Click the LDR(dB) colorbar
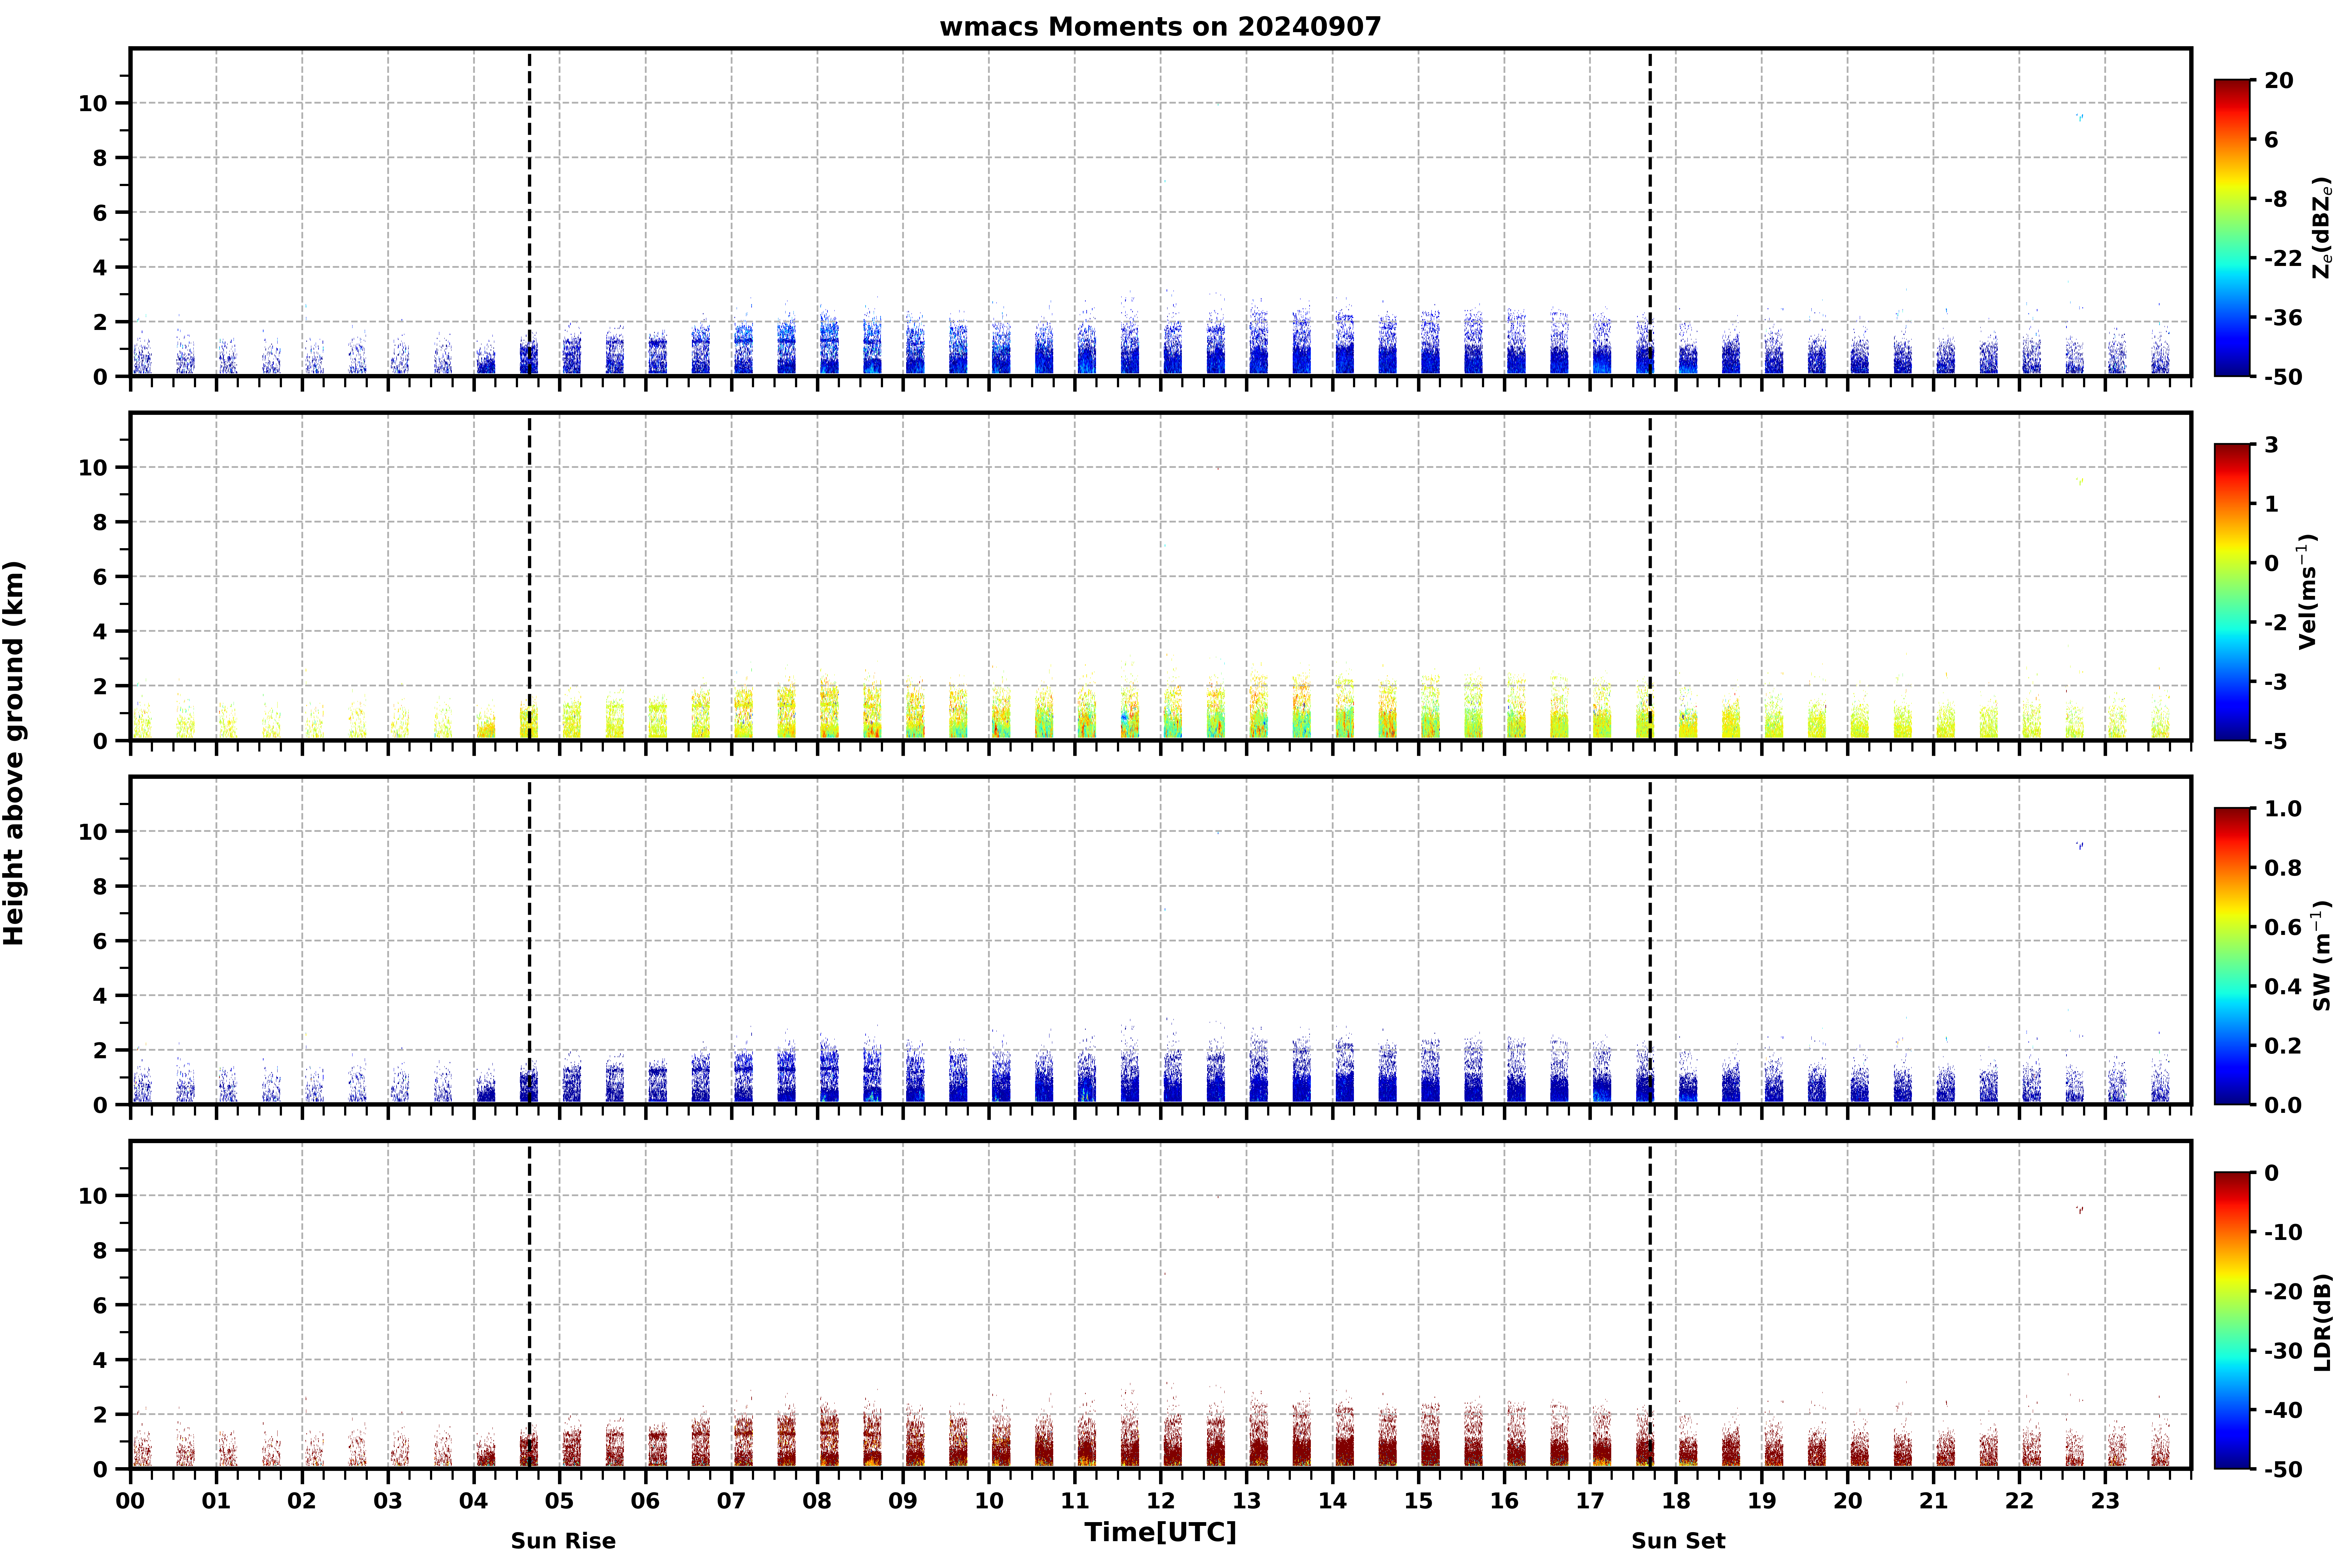 point(2232,1320)
